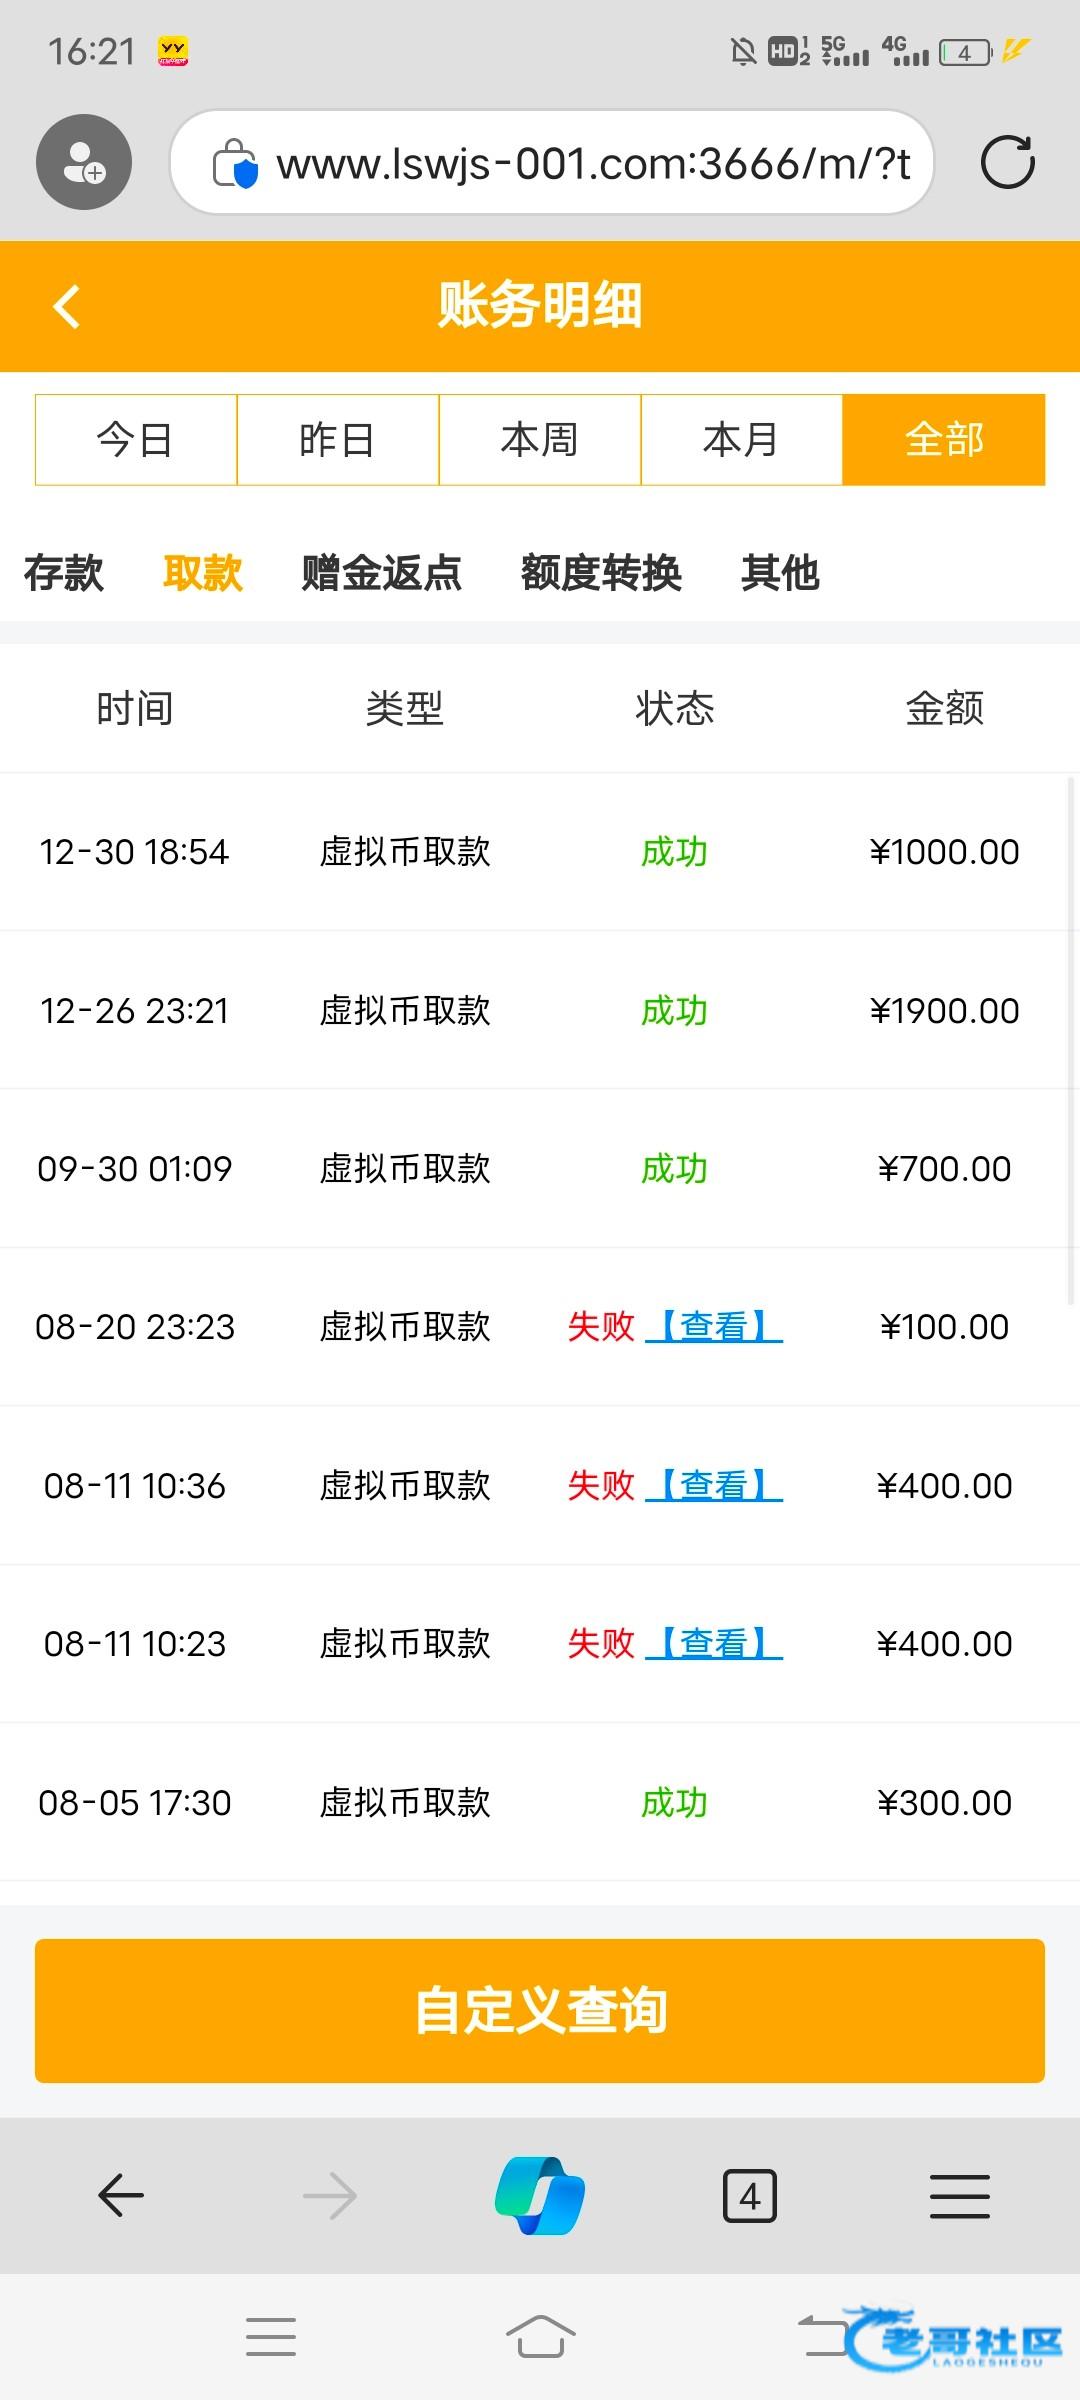Tap the site security shield icon
Viewport: 1080px width, 2400px height.
pyautogui.click(x=236, y=164)
